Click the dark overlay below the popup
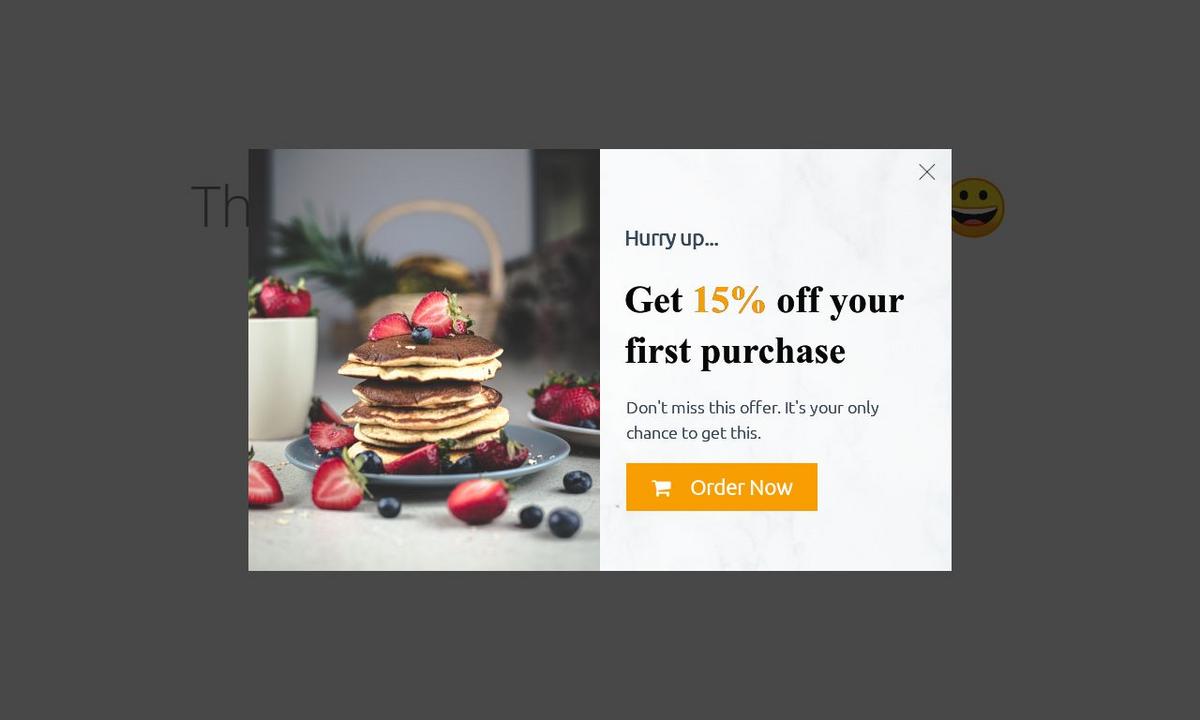1200x720 pixels. coord(600,645)
